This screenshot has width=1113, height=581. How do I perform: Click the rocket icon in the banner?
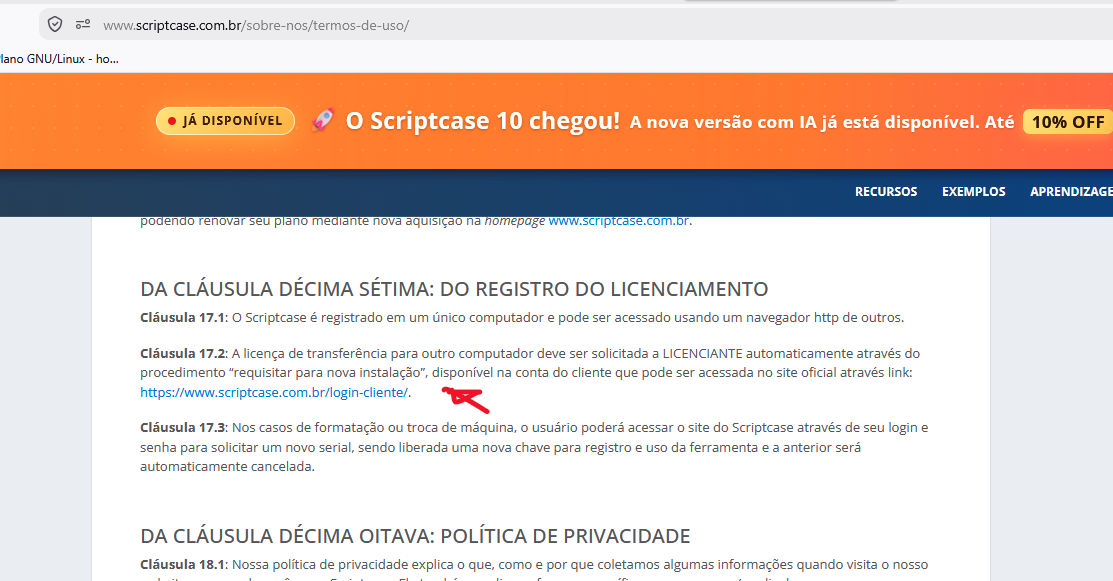[x=323, y=121]
